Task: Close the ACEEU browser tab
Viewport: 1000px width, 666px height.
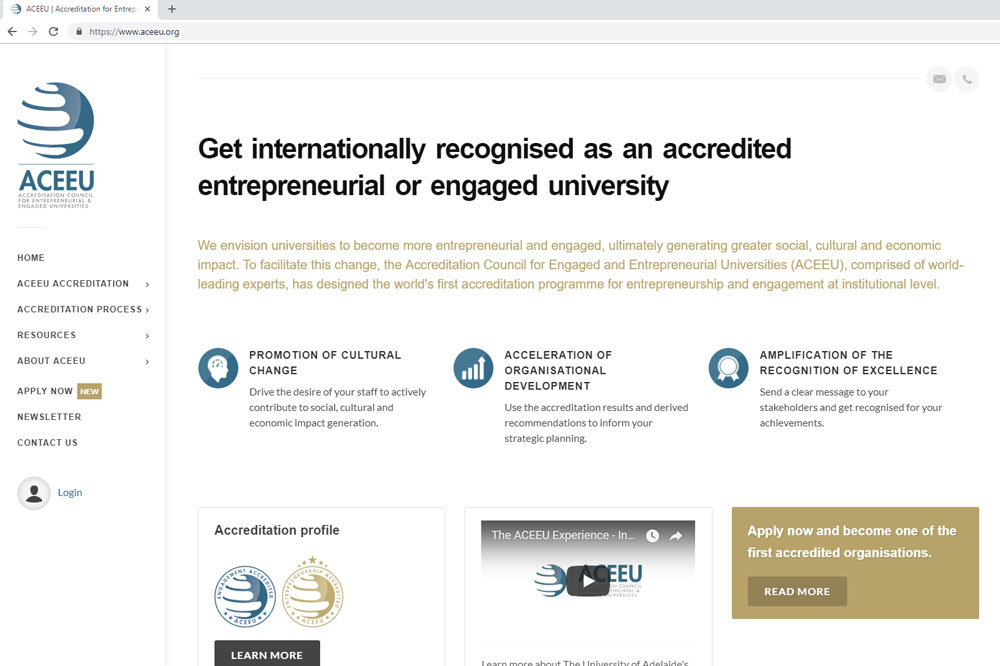Action: (x=147, y=9)
